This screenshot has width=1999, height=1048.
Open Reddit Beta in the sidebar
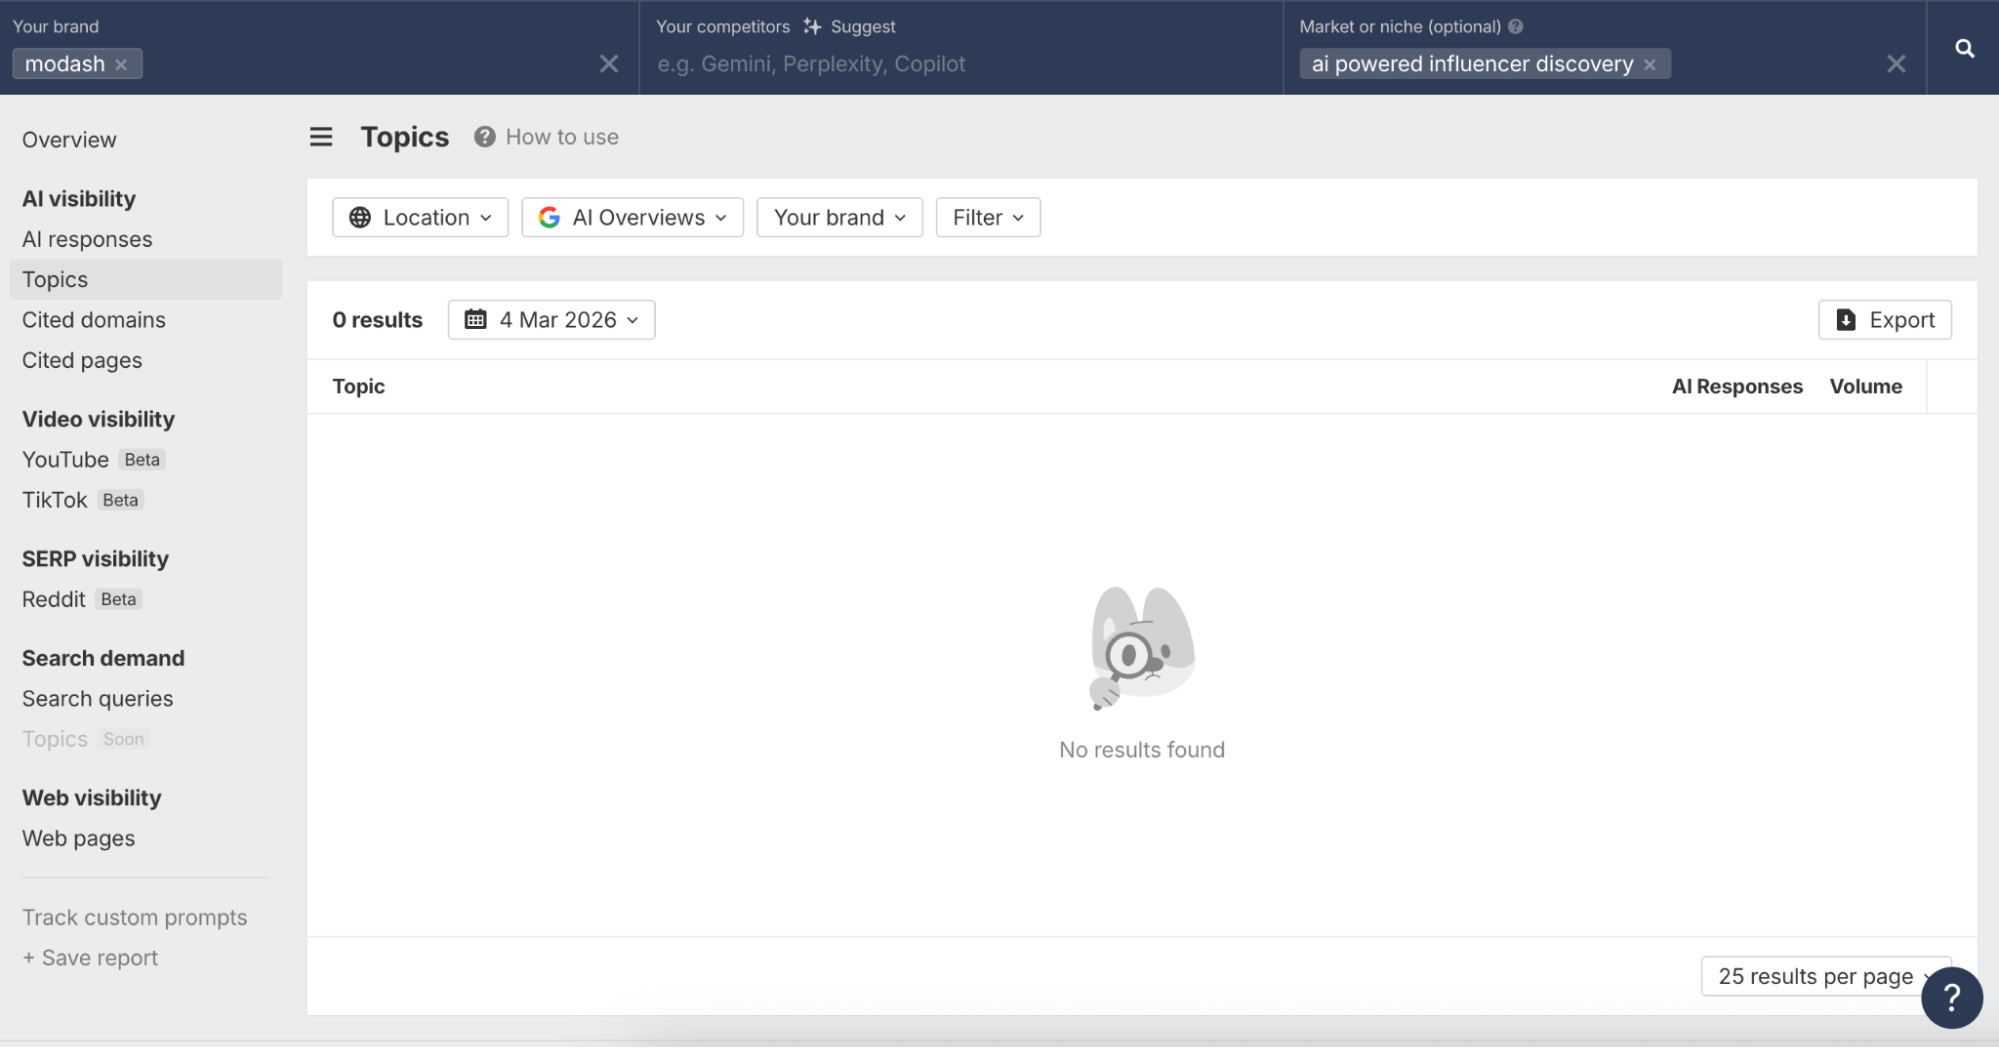[81, 599]
